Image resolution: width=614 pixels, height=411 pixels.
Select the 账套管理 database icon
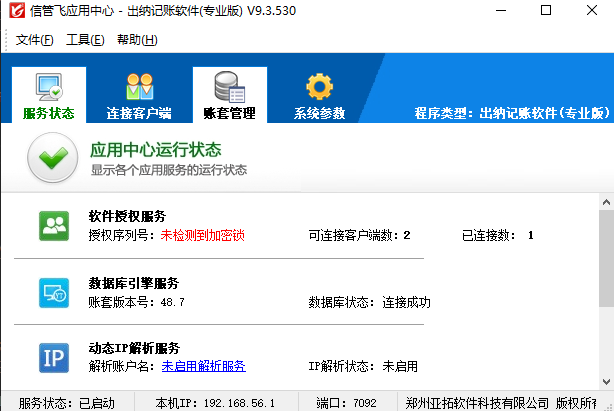tap(229, 86)
